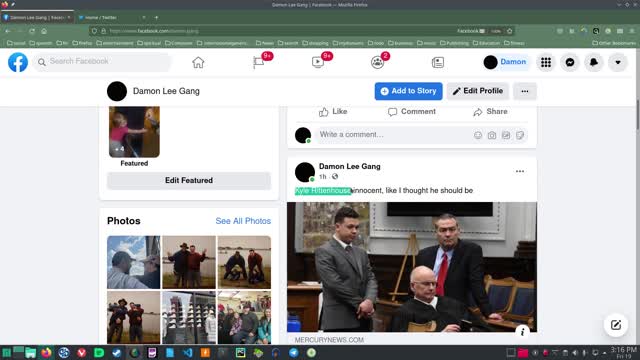Viewport: 640px width, 360px height.
Task: Launch Firefox from the taskbar
Action: [x=46, y=353]
